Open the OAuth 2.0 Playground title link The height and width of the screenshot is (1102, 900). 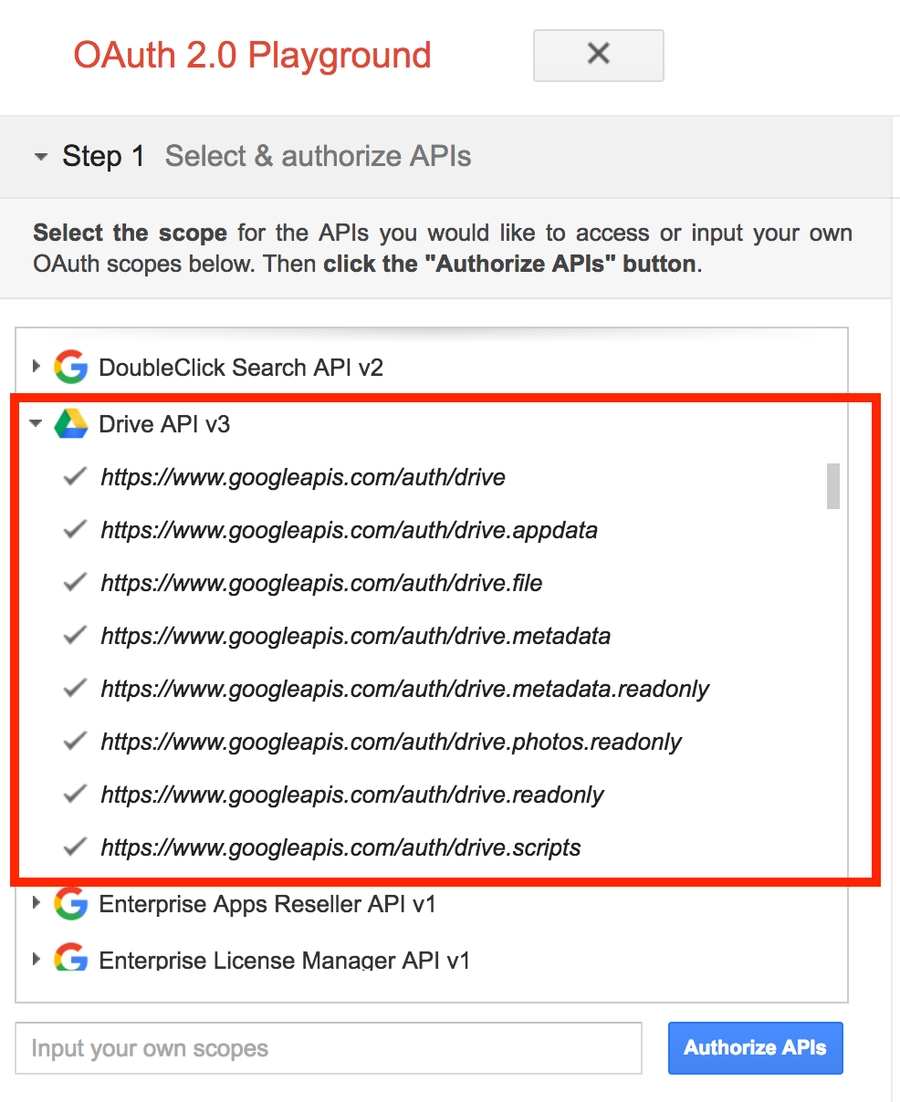pyautogui.click(x=252, y=55)
